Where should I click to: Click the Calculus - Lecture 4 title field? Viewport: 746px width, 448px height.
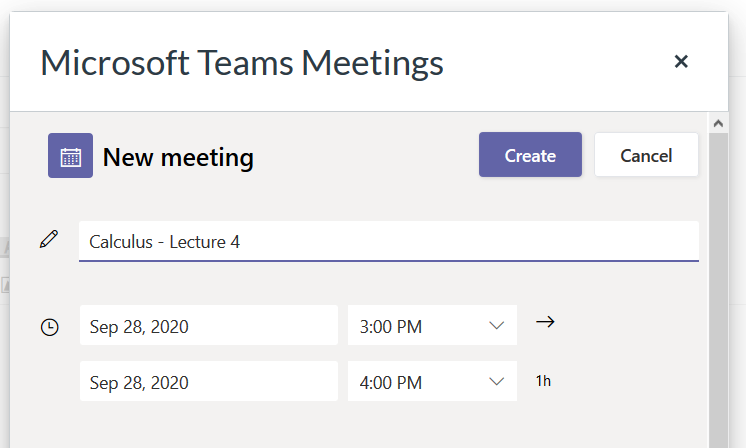point(389,241)
